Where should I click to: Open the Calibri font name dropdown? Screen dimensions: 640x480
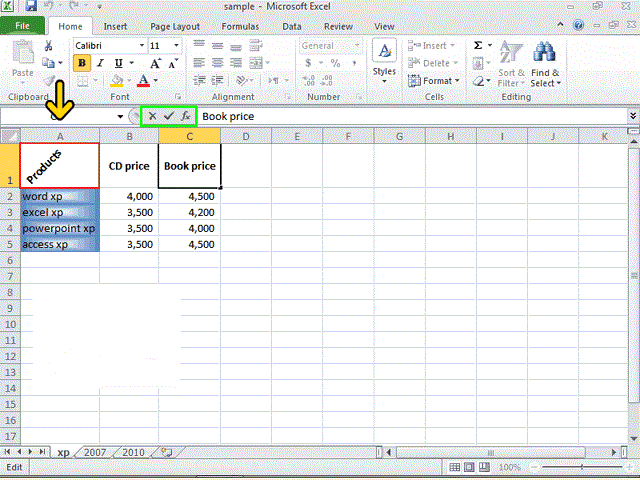142,45
